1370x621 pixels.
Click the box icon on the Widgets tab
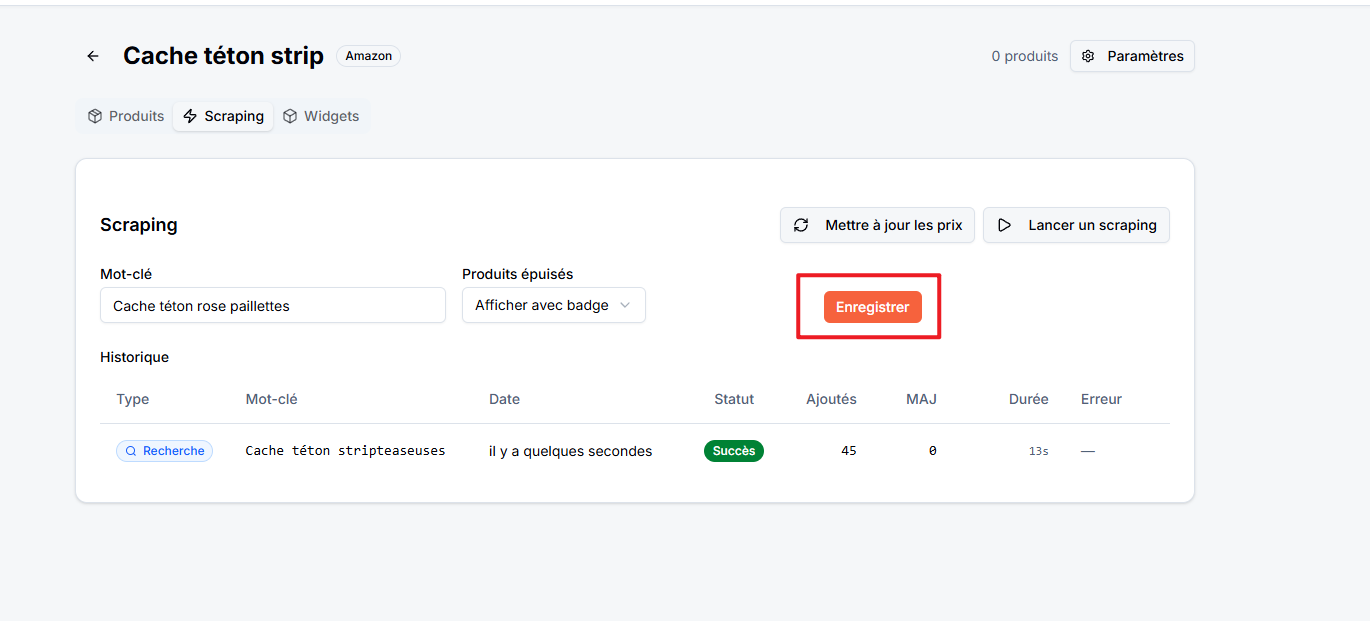pyautogui.click(x=290, y=116)
